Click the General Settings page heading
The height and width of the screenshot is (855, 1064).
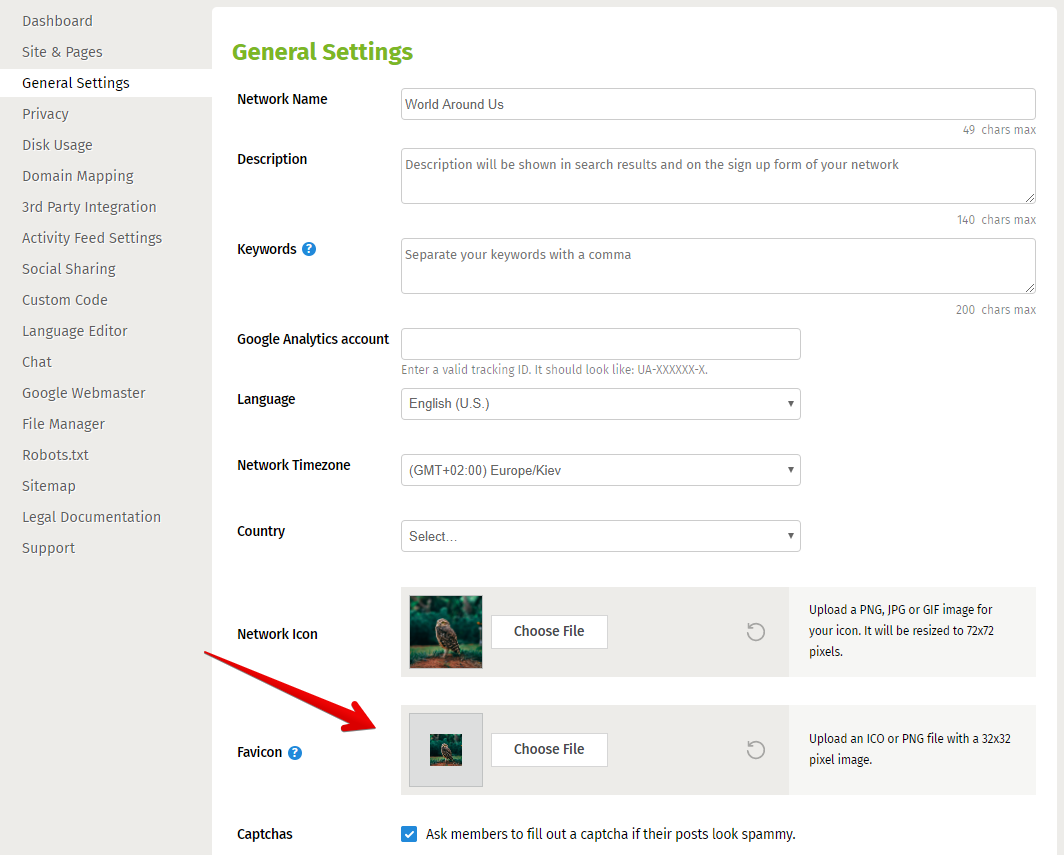coord(322,52)
